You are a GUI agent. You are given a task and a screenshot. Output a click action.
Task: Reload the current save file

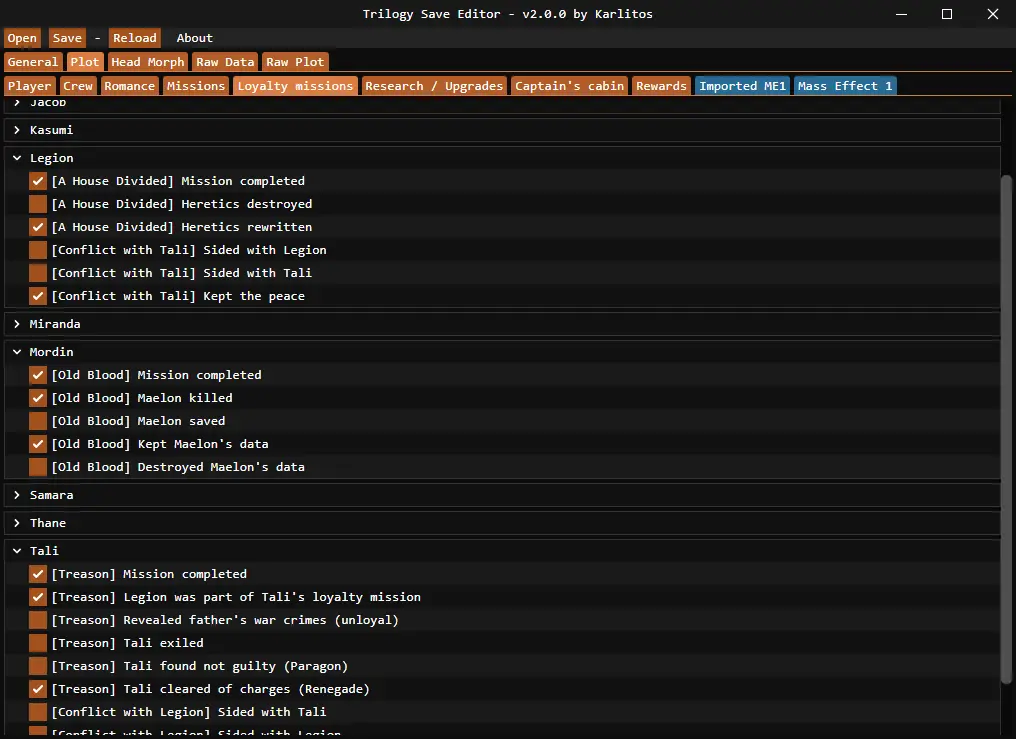[135, 38]
